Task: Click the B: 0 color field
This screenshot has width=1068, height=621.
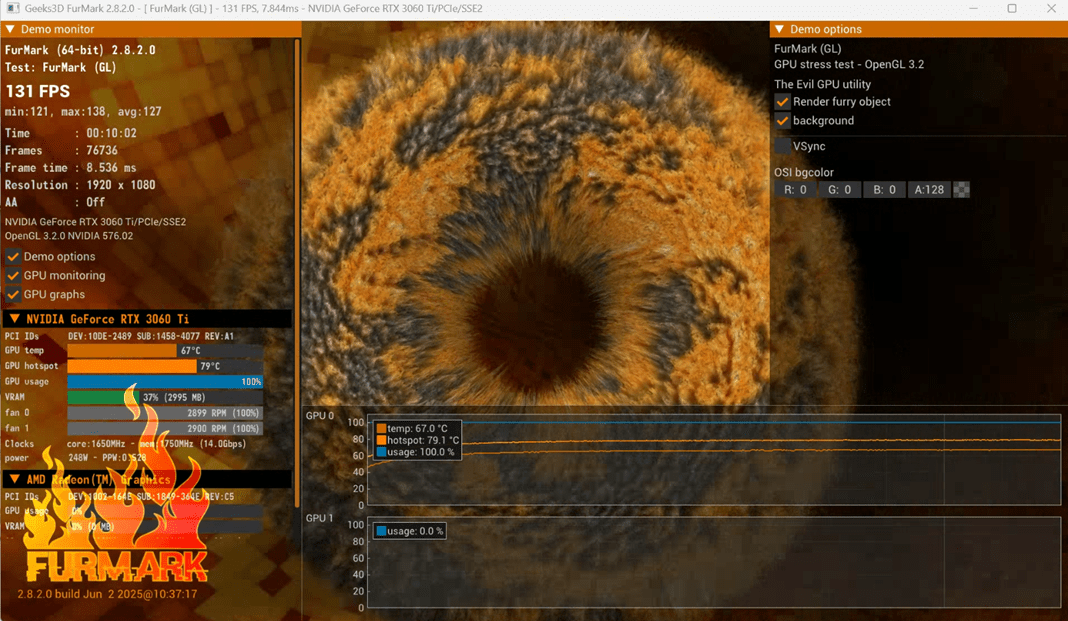Action: [x=884, y=190]
